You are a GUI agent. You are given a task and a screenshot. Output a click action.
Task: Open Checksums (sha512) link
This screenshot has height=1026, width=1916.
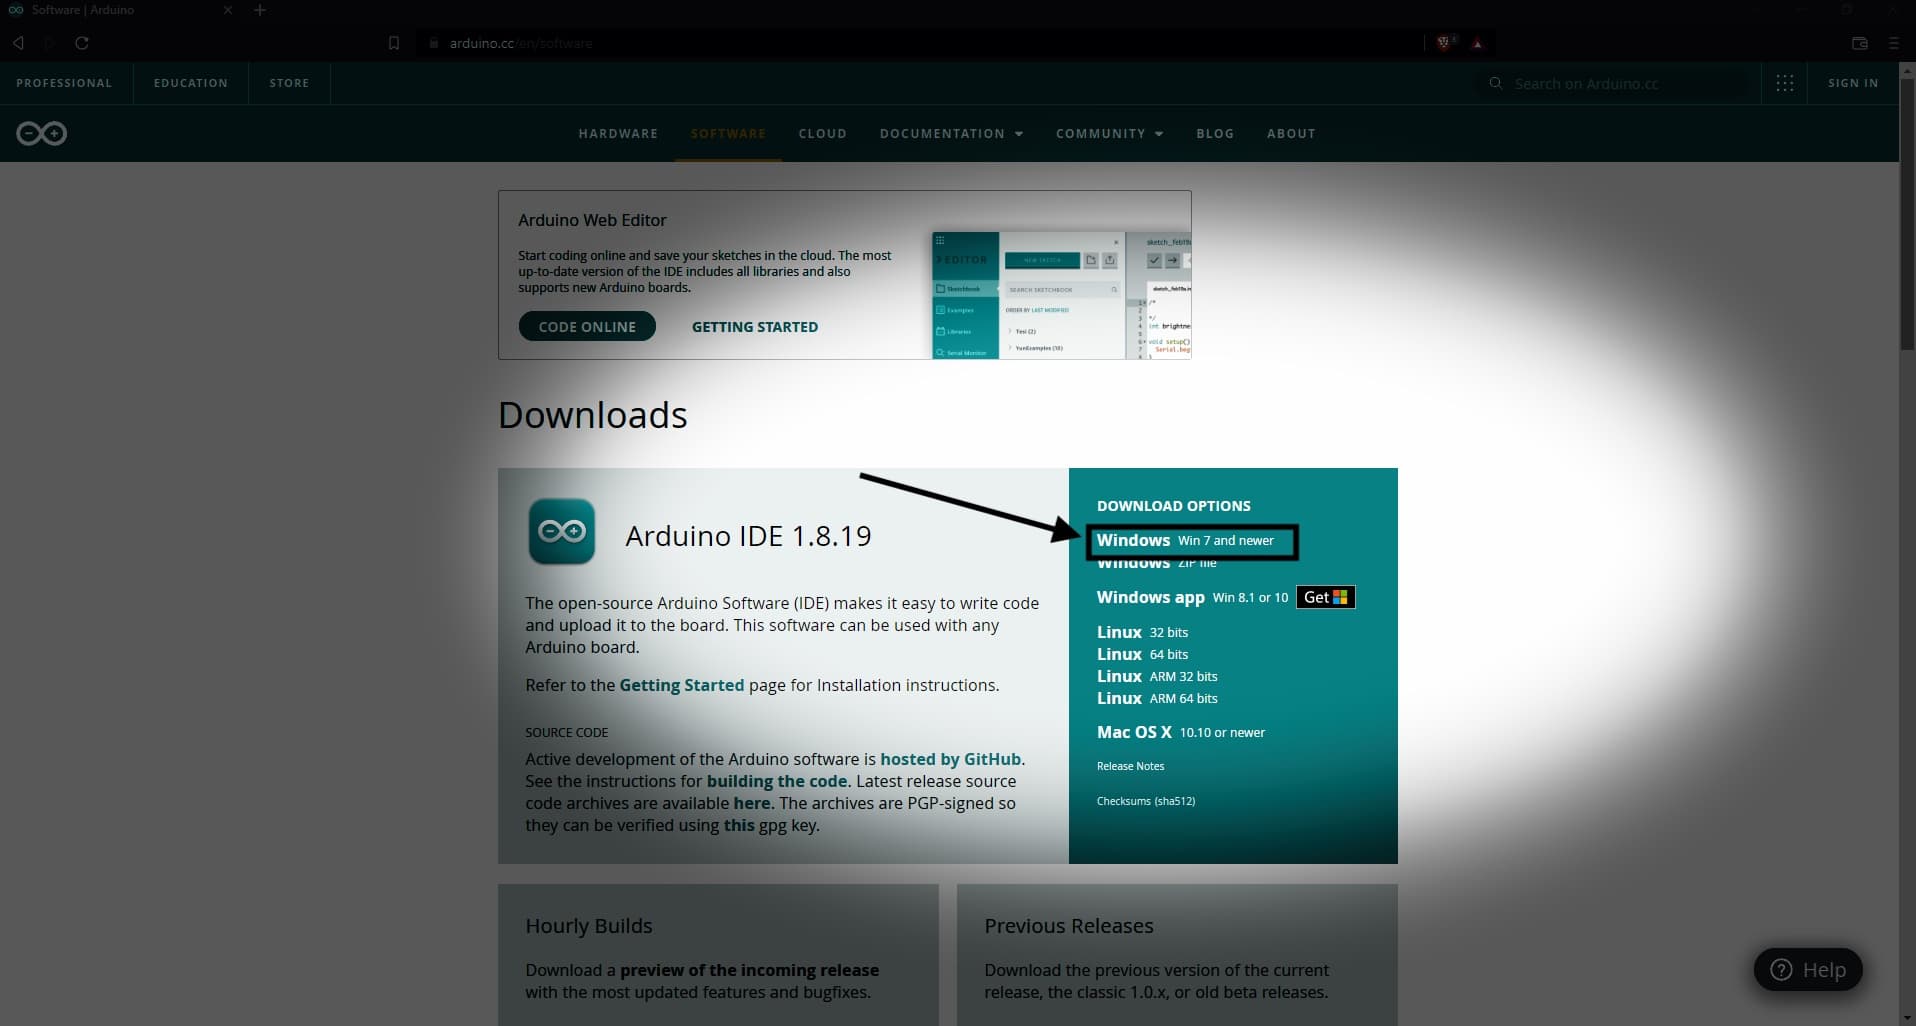click(x=1146, y=801)
